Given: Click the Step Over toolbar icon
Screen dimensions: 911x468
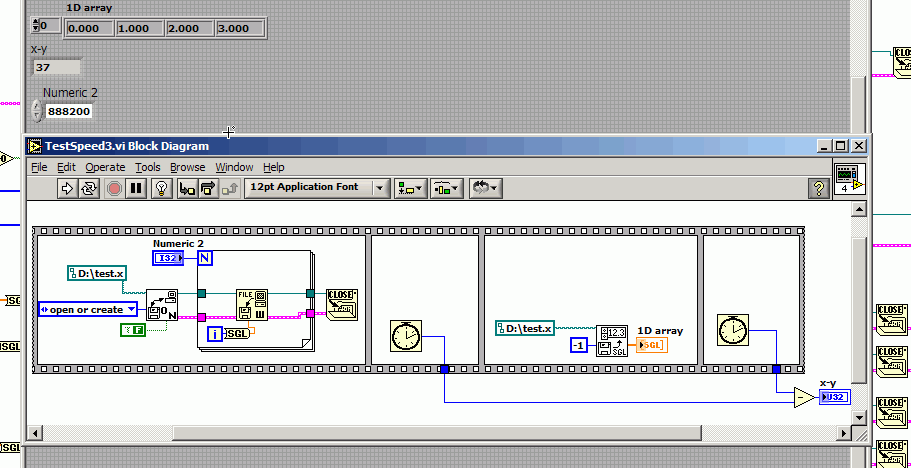Looking at the screenshot, I should [x=208, y=187].
